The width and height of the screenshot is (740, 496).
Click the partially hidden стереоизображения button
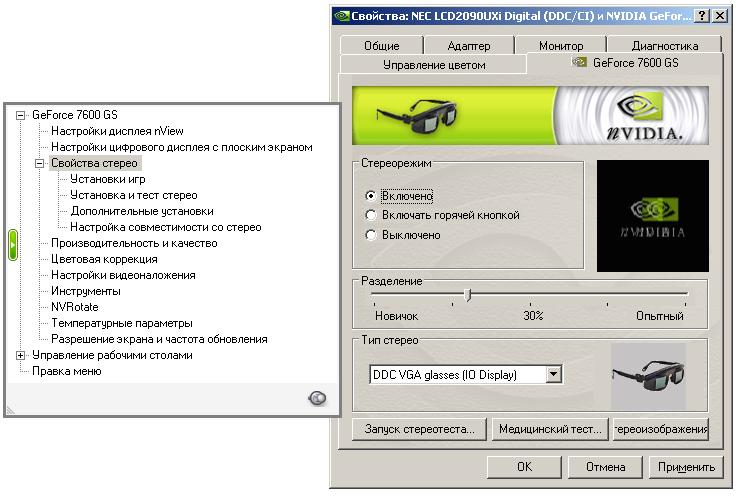point(661,429)
